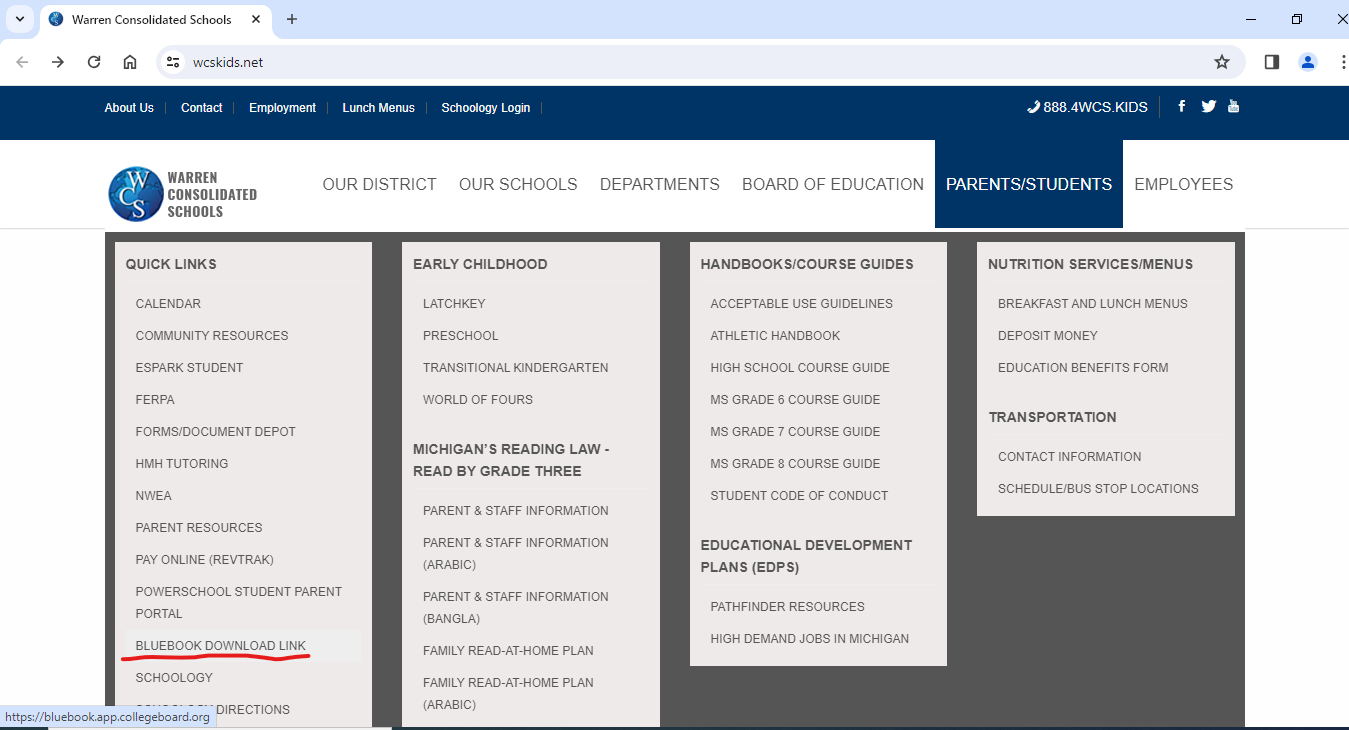Open the YouTube icon in header
The width and height of the screenshot is (1349, 730).
1233,106
